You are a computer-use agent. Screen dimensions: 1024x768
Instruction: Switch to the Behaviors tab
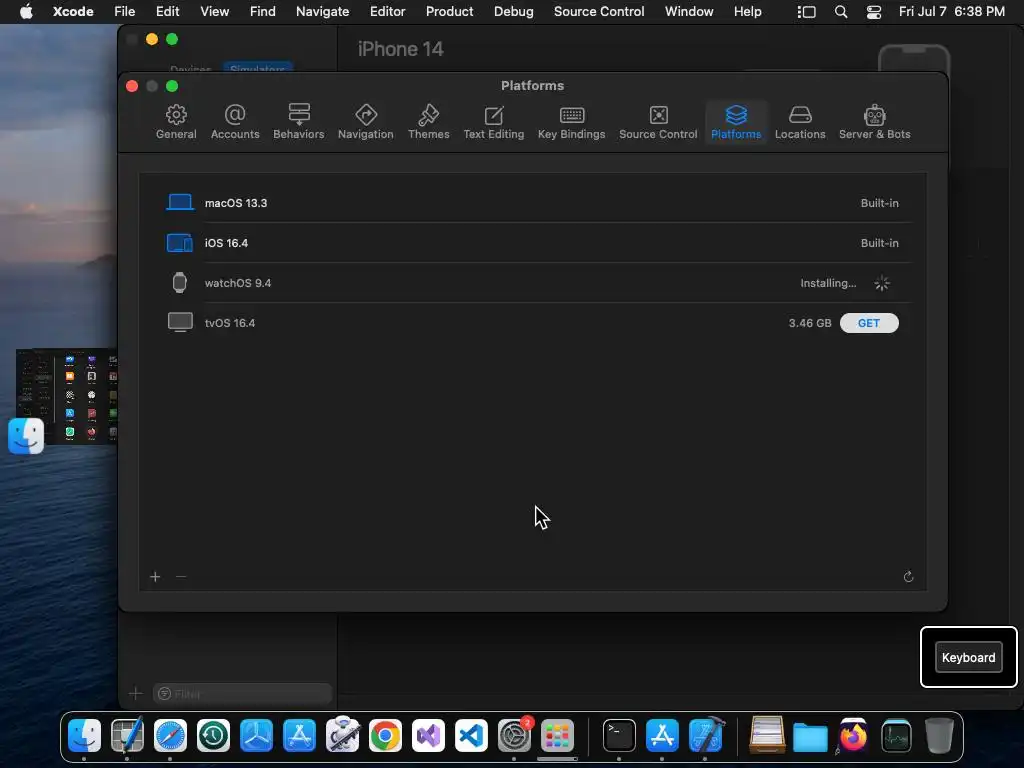(x=298, y=122)
